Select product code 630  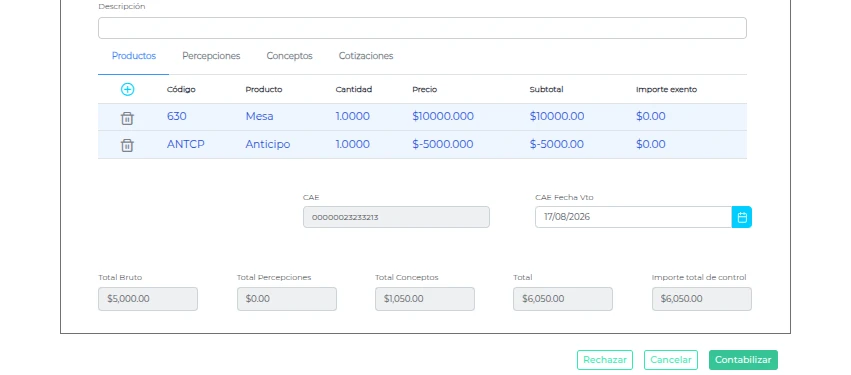(176, 117)
